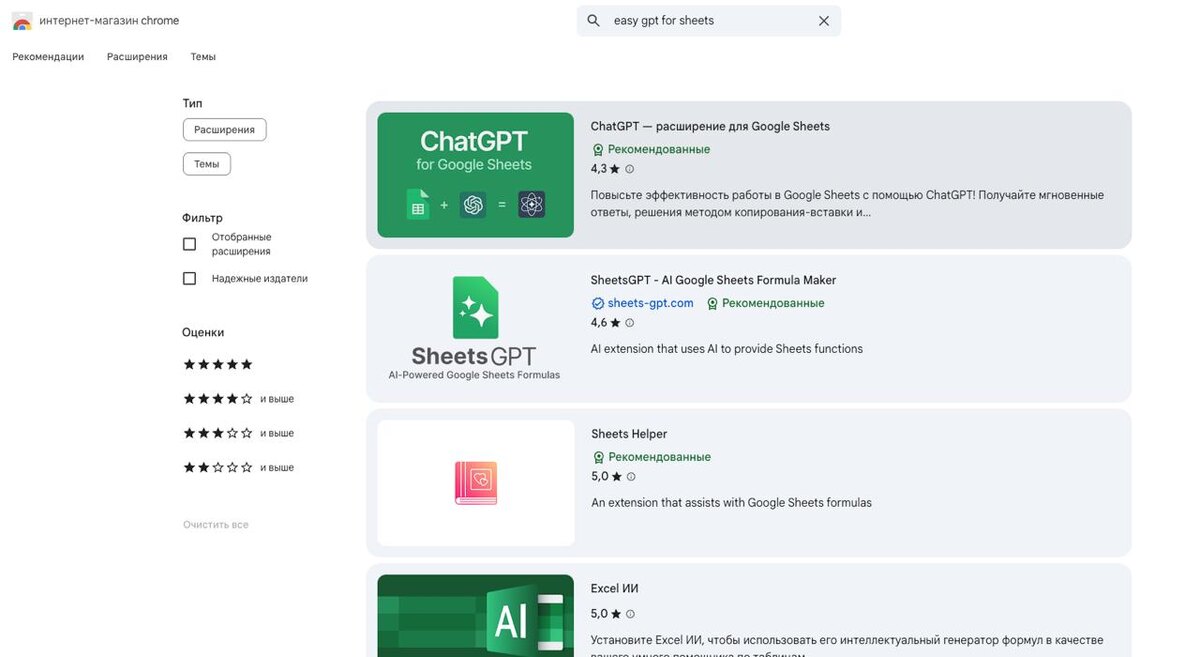The image size is (1200, 657).
Task: Select the Расширения type chip
Action: coord(225,130)
